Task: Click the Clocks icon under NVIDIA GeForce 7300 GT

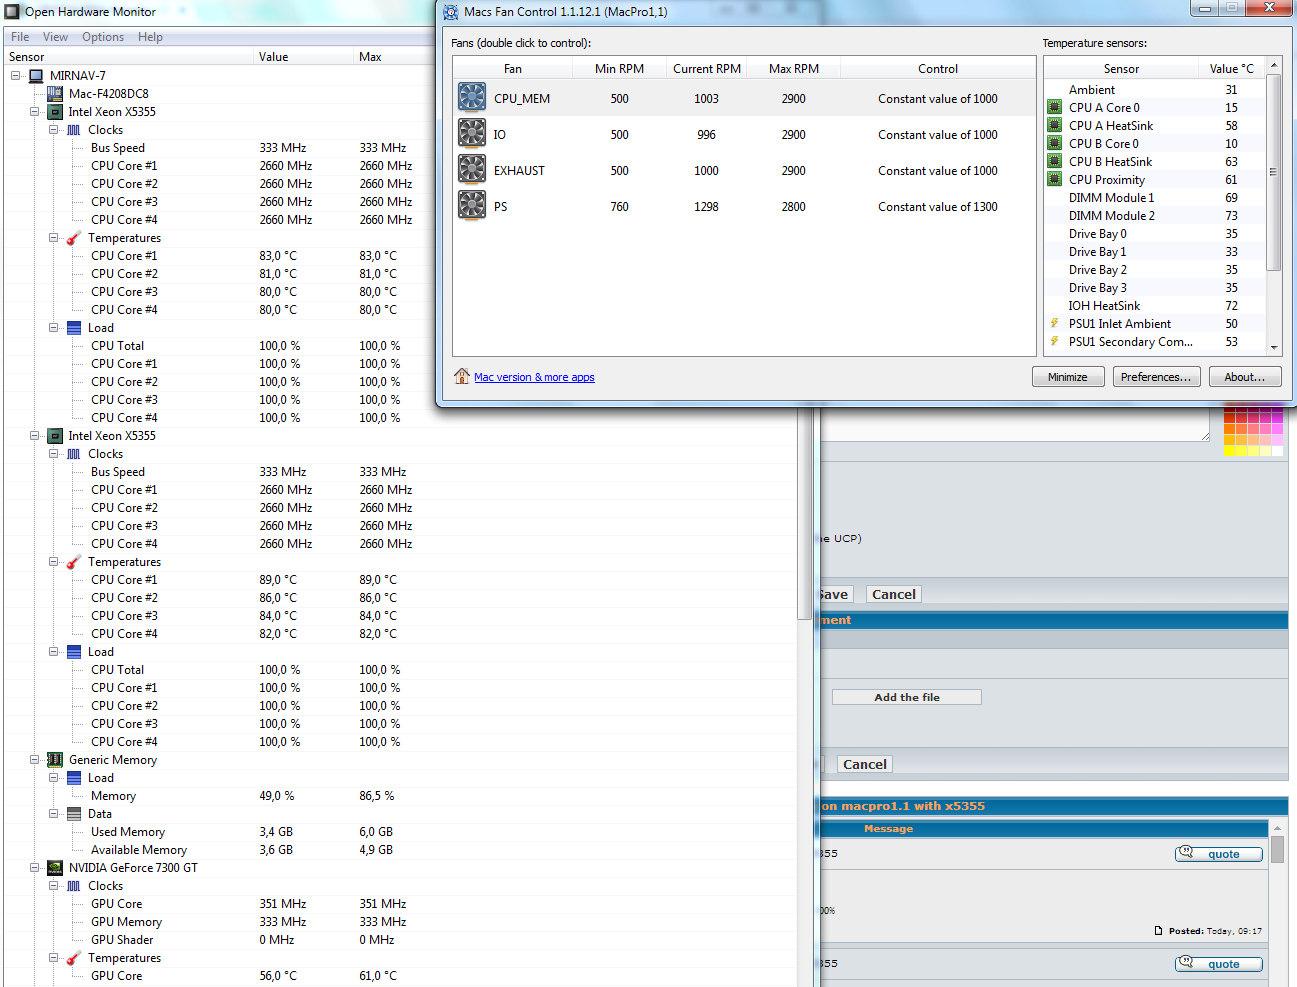Action: [x=74, y=886]
